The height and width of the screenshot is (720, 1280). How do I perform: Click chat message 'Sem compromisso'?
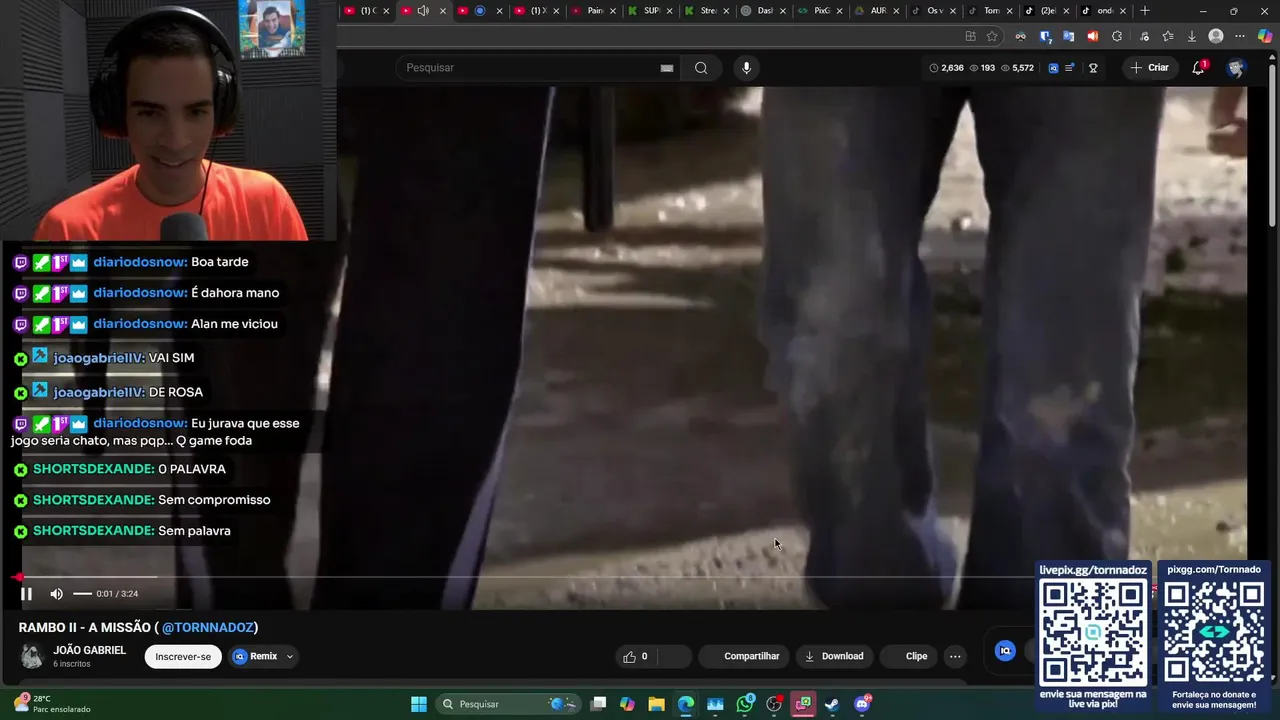214,500
